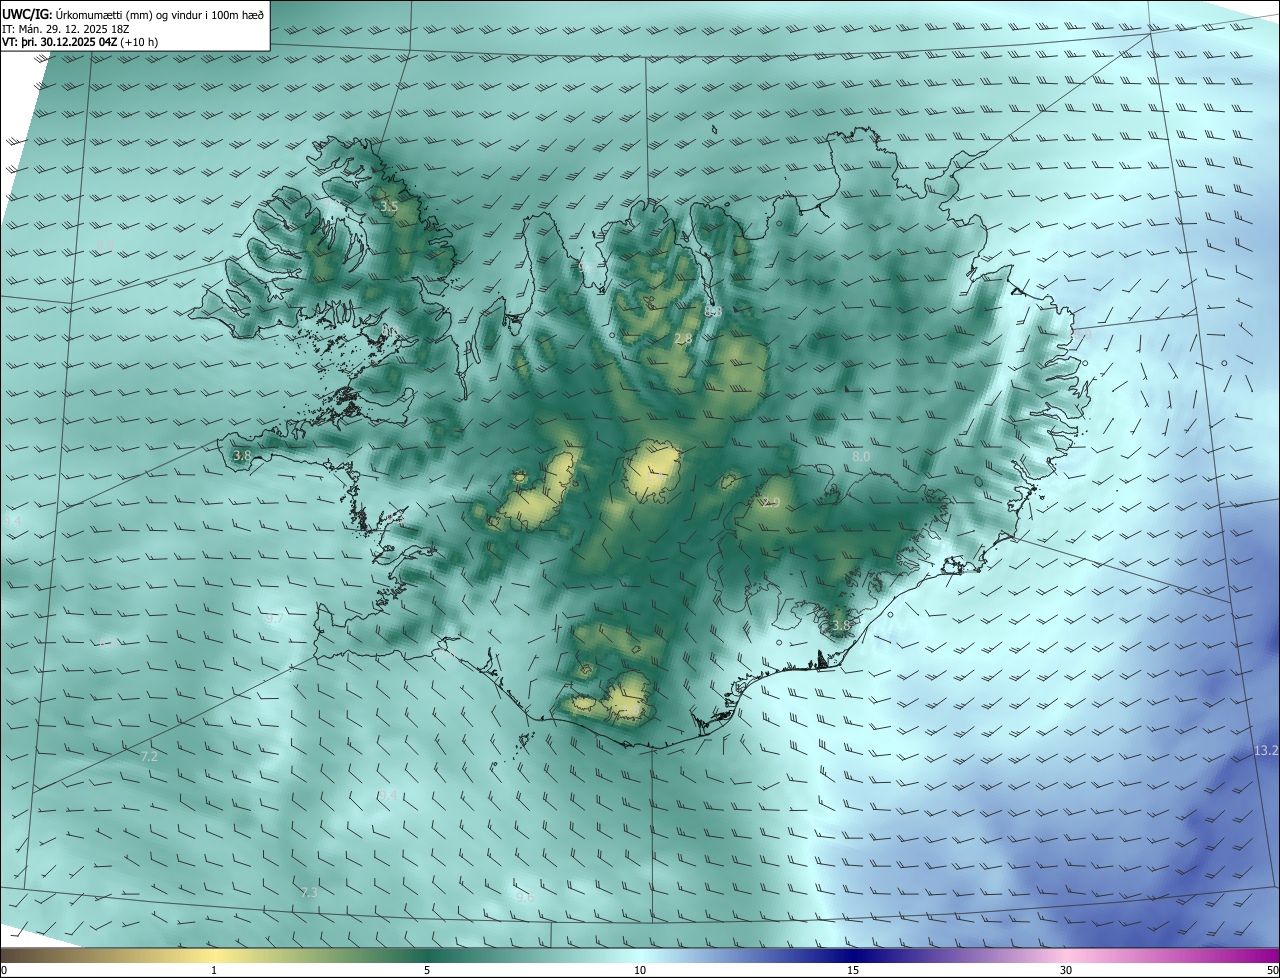Click the 2.8 value in north Iceland
Screen dimensions: 1280x978
tap(683, 340)
